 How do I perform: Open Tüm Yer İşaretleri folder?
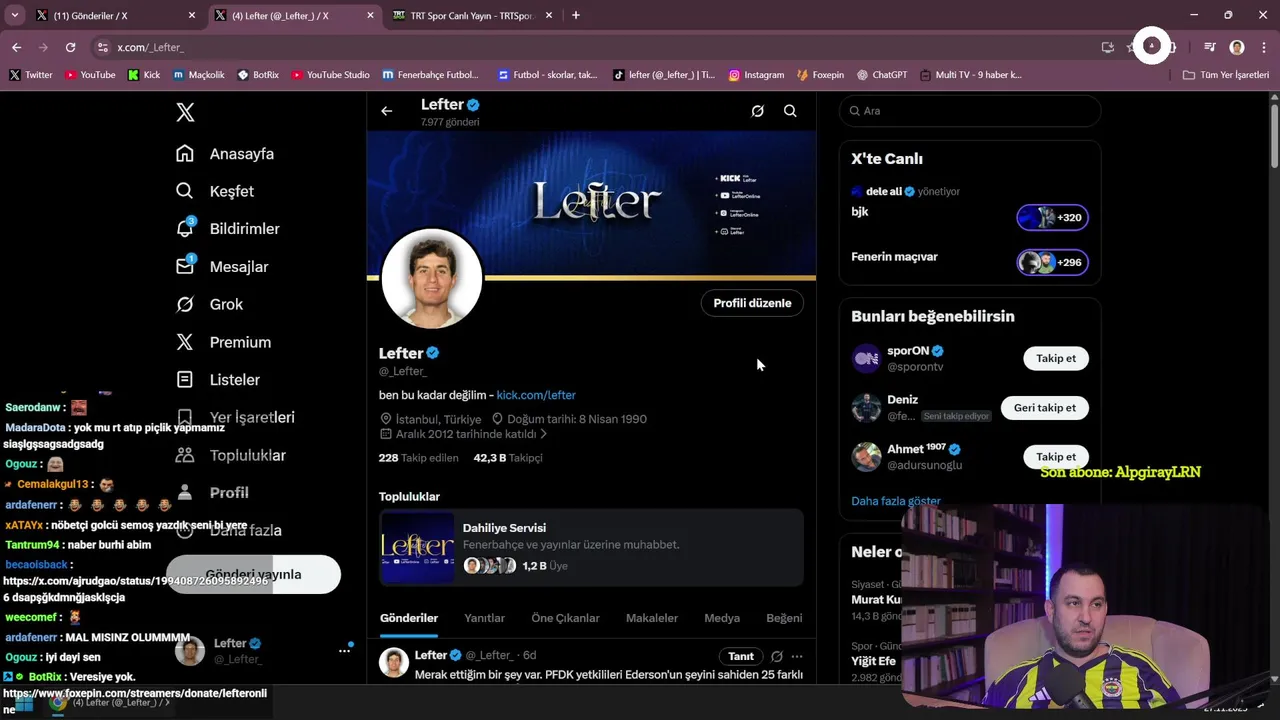click(x=1226, y=75)
